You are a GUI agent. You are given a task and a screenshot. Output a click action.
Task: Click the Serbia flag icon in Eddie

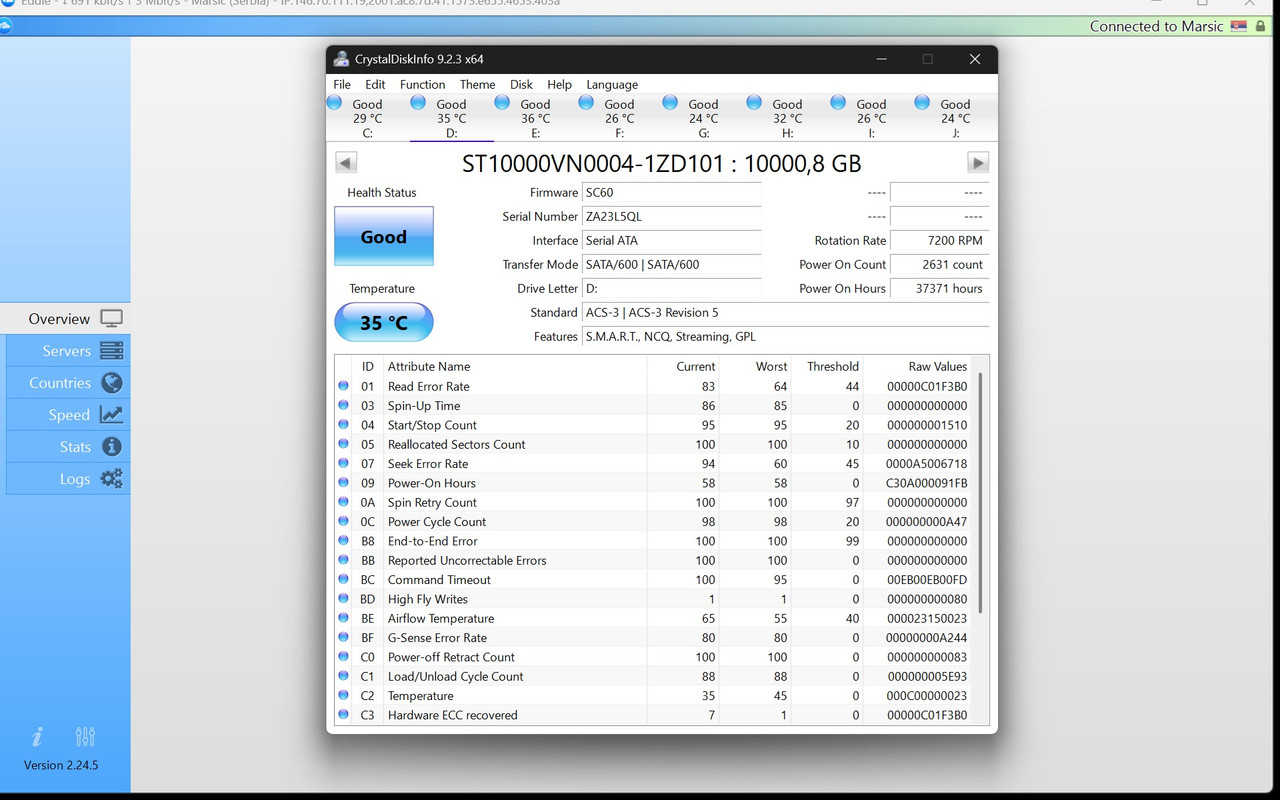point(1239,26)
